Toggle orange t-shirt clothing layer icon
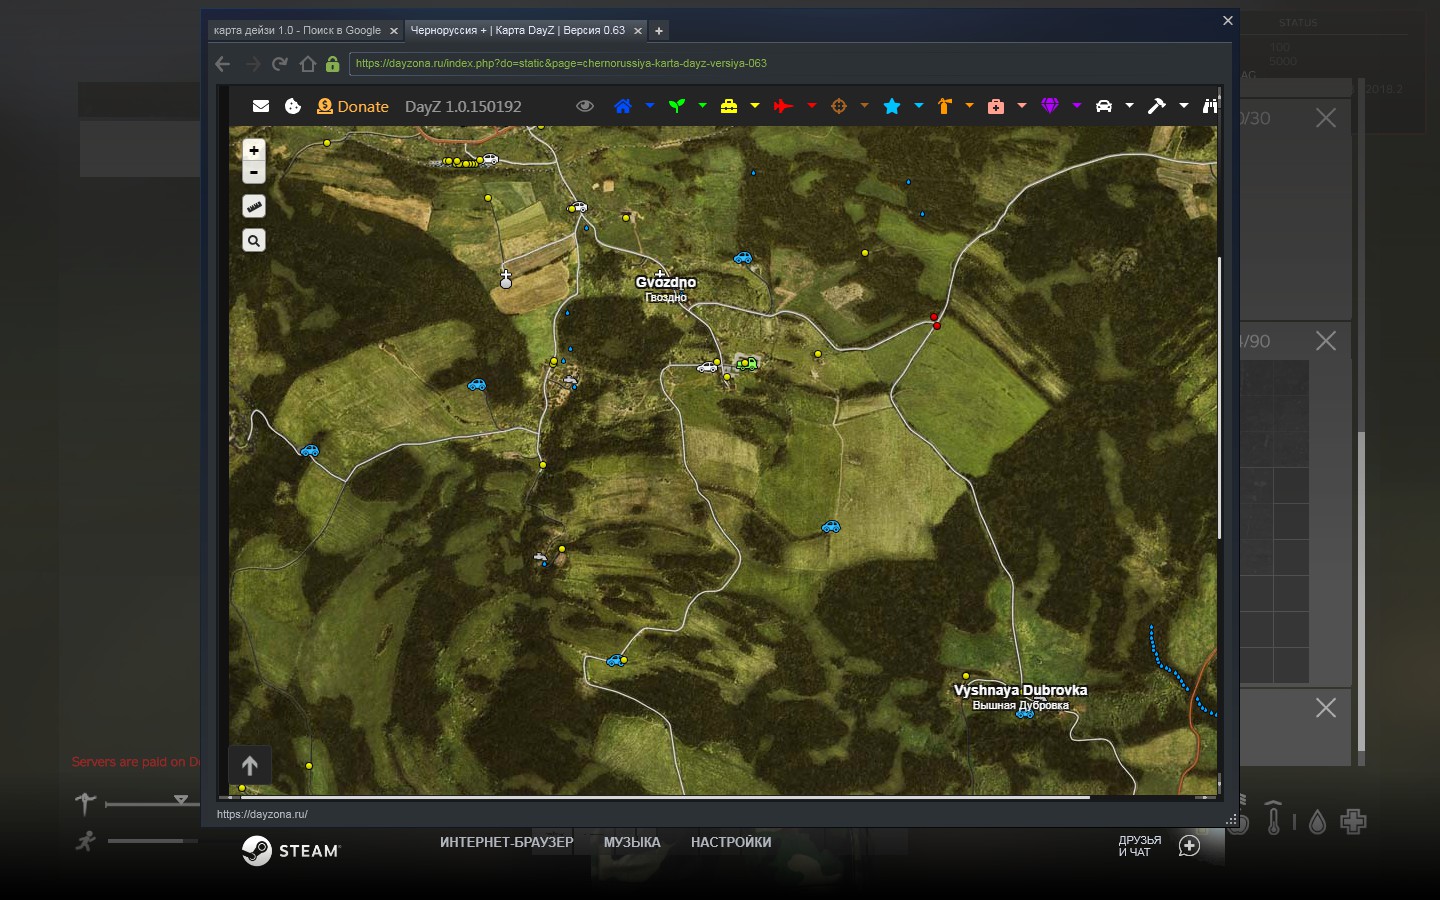This screenshot has height=900, width=1440. coord(944,106)
